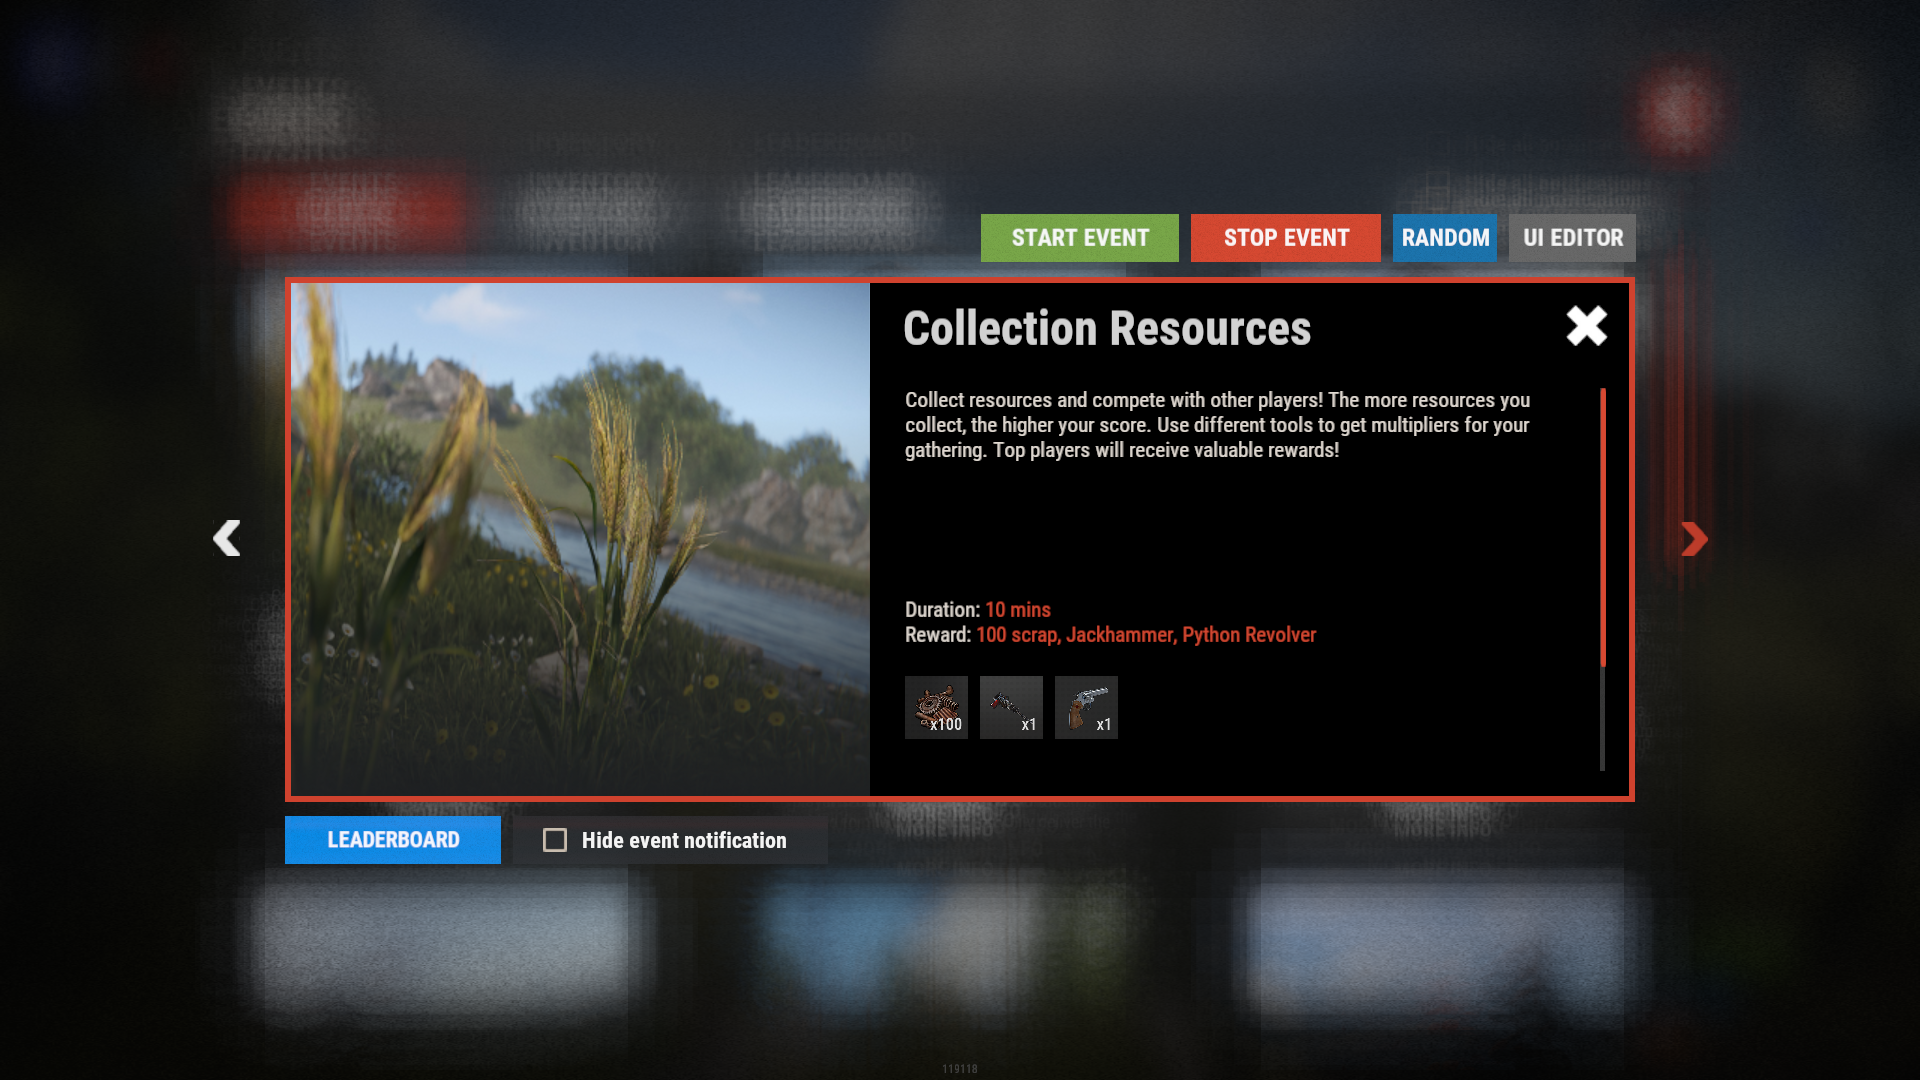Viewport: 1920px width, 1080px height.
Task: Go to previous event with left arrow
Action: 227,538
